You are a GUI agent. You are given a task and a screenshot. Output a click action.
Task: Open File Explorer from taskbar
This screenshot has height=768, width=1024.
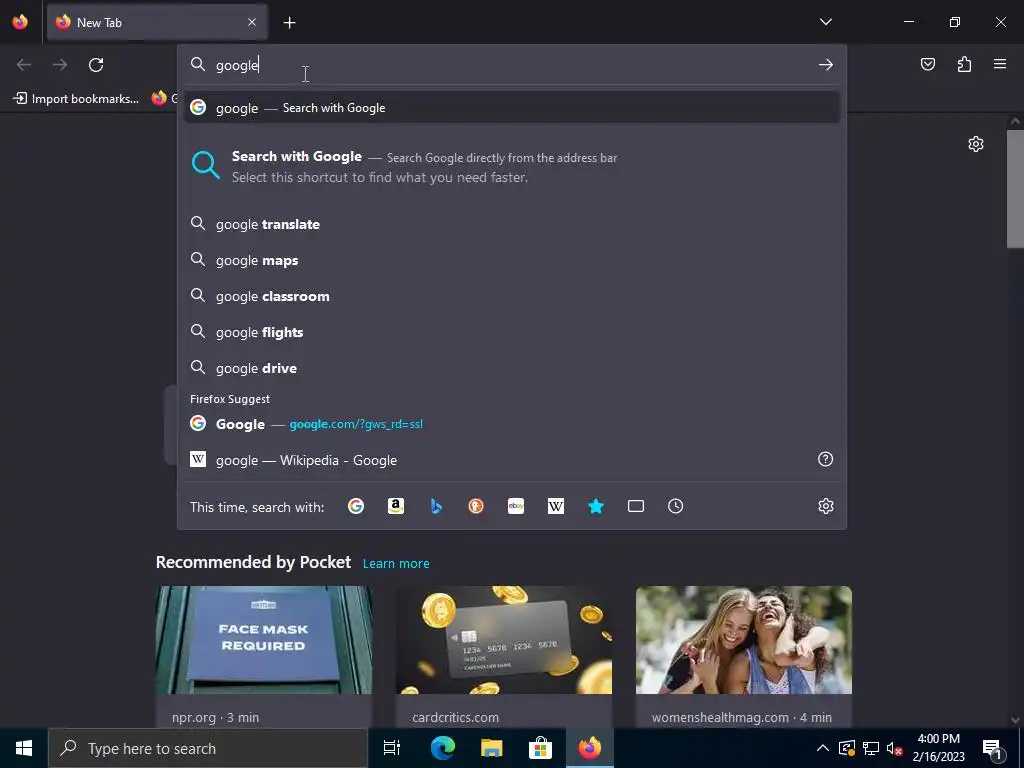click(x=491, y=748)
